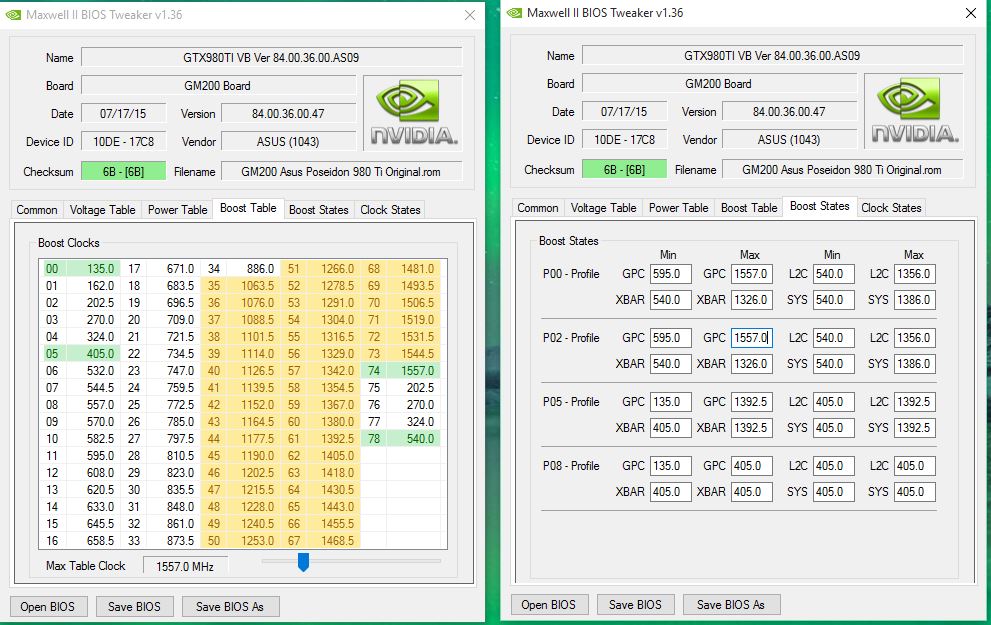Screen dimensions: 991x625
Task: Select boost clock entry 78 value 540.0
Action: (413, 439)
